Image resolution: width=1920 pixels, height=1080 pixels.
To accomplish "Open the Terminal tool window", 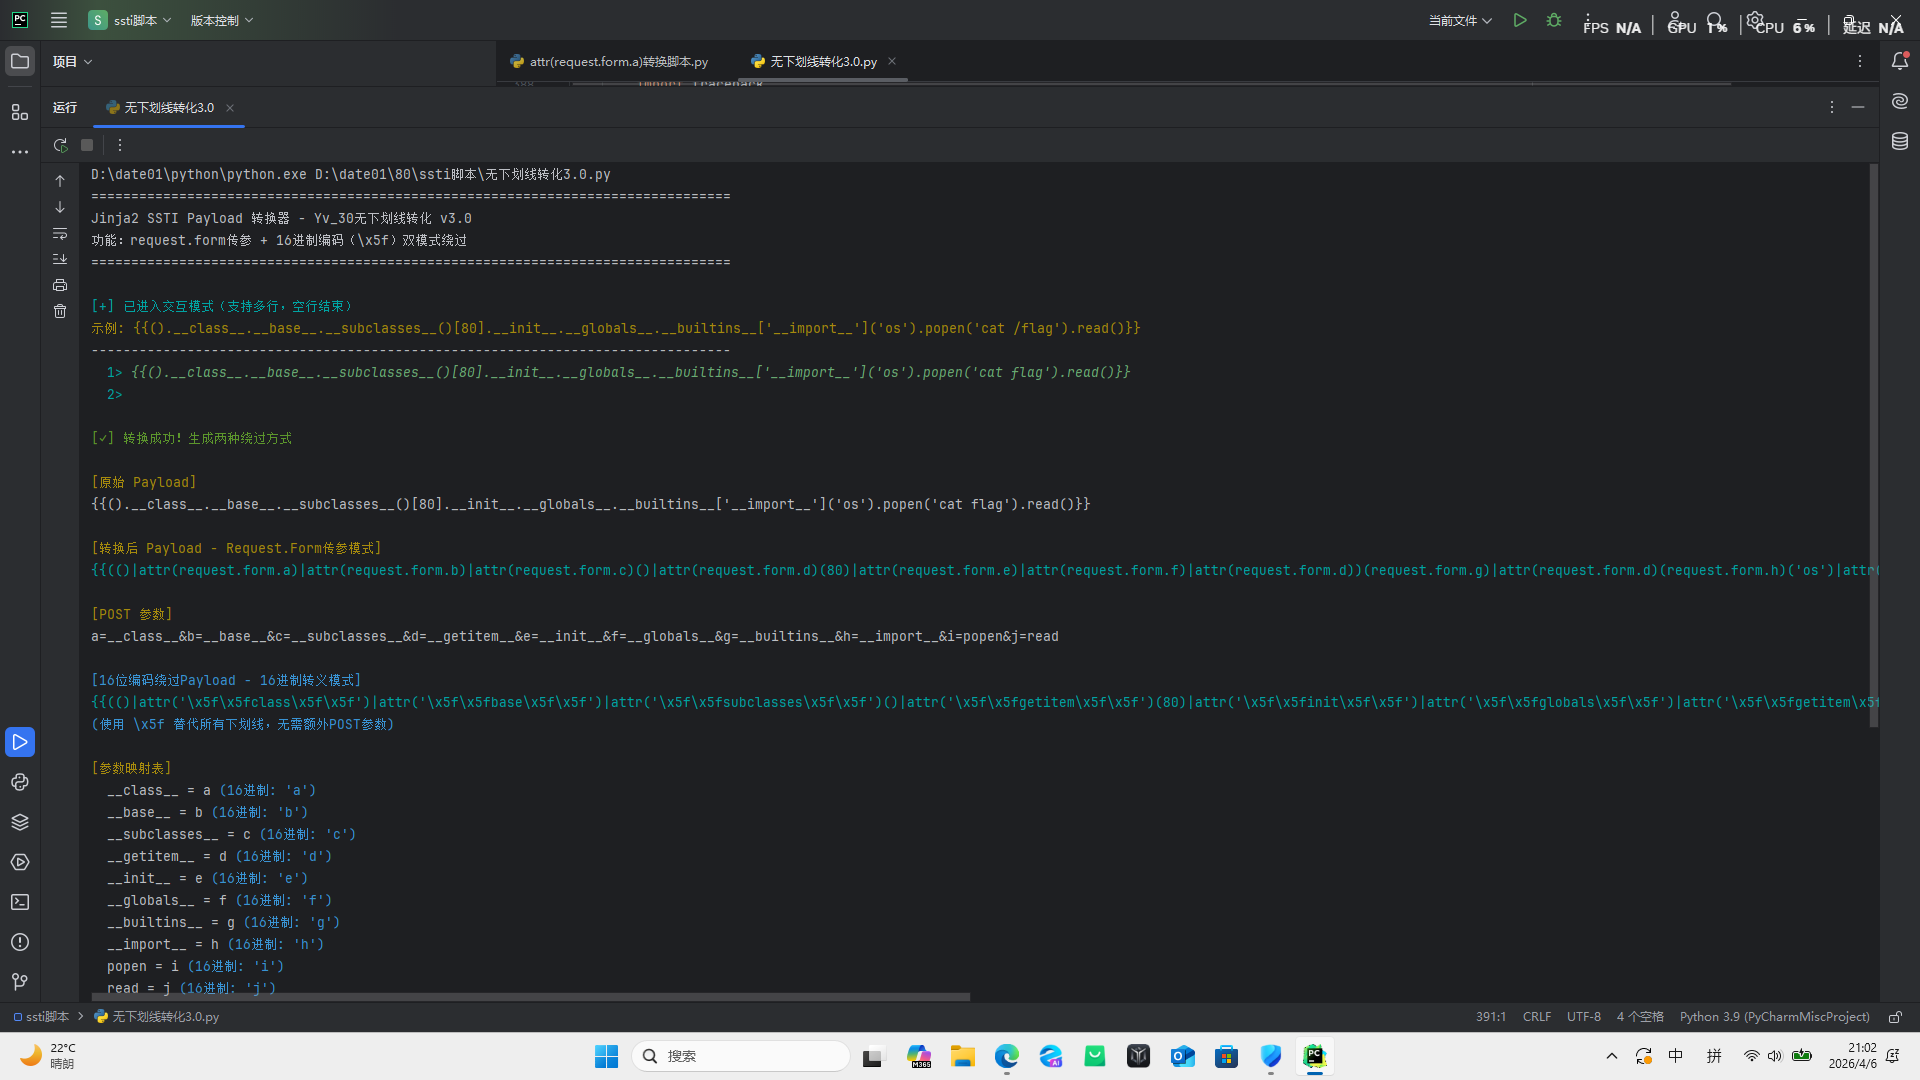I will 20,902.
